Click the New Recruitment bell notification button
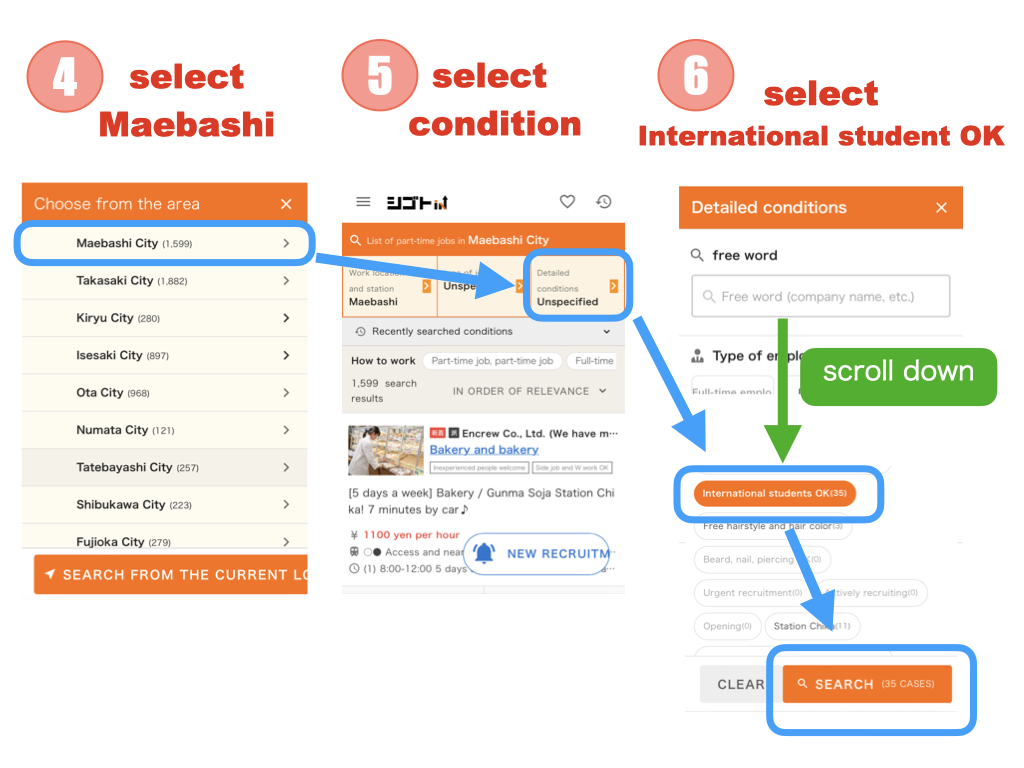 point(536,553)
